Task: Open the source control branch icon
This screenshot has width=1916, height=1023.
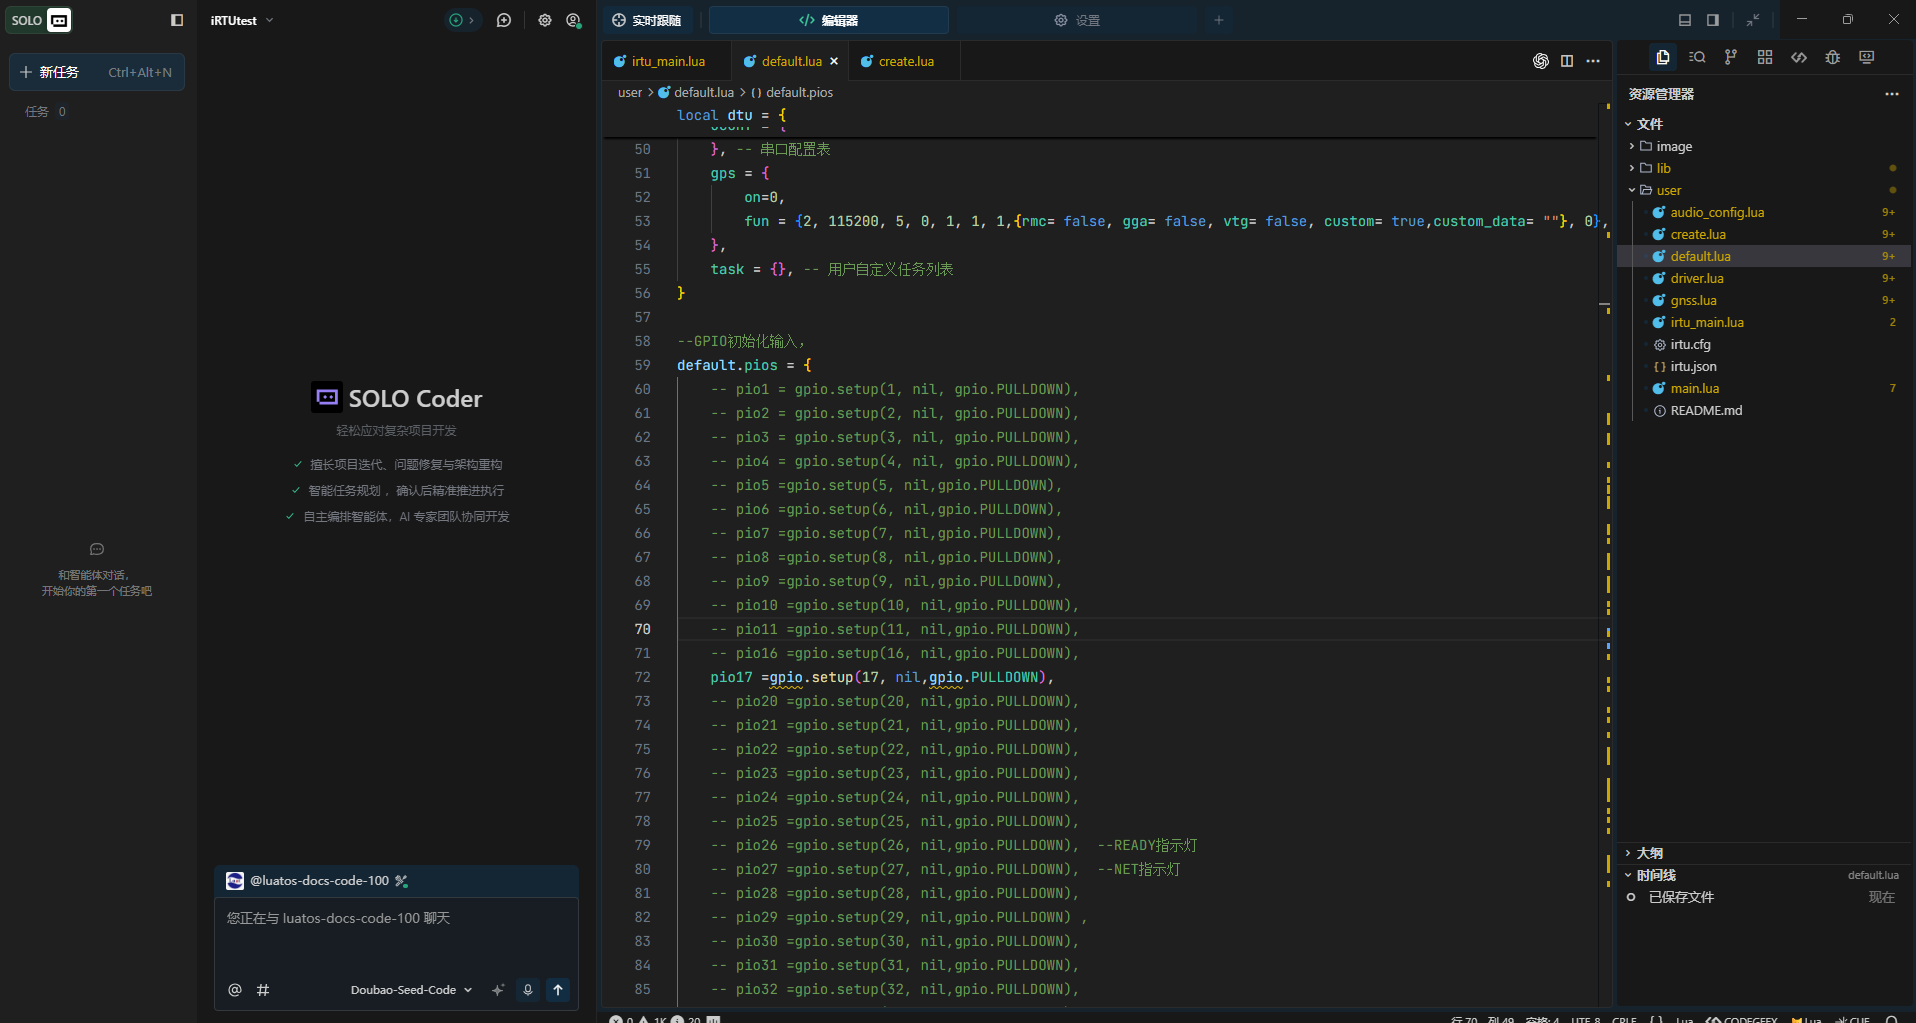Action: pyautogui.click(x=1731, y=57)
